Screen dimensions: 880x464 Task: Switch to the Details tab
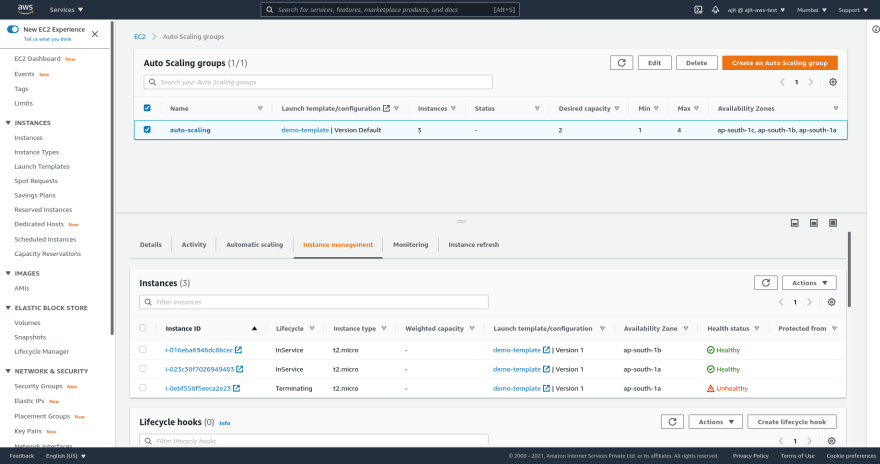(x=150, y=245)
